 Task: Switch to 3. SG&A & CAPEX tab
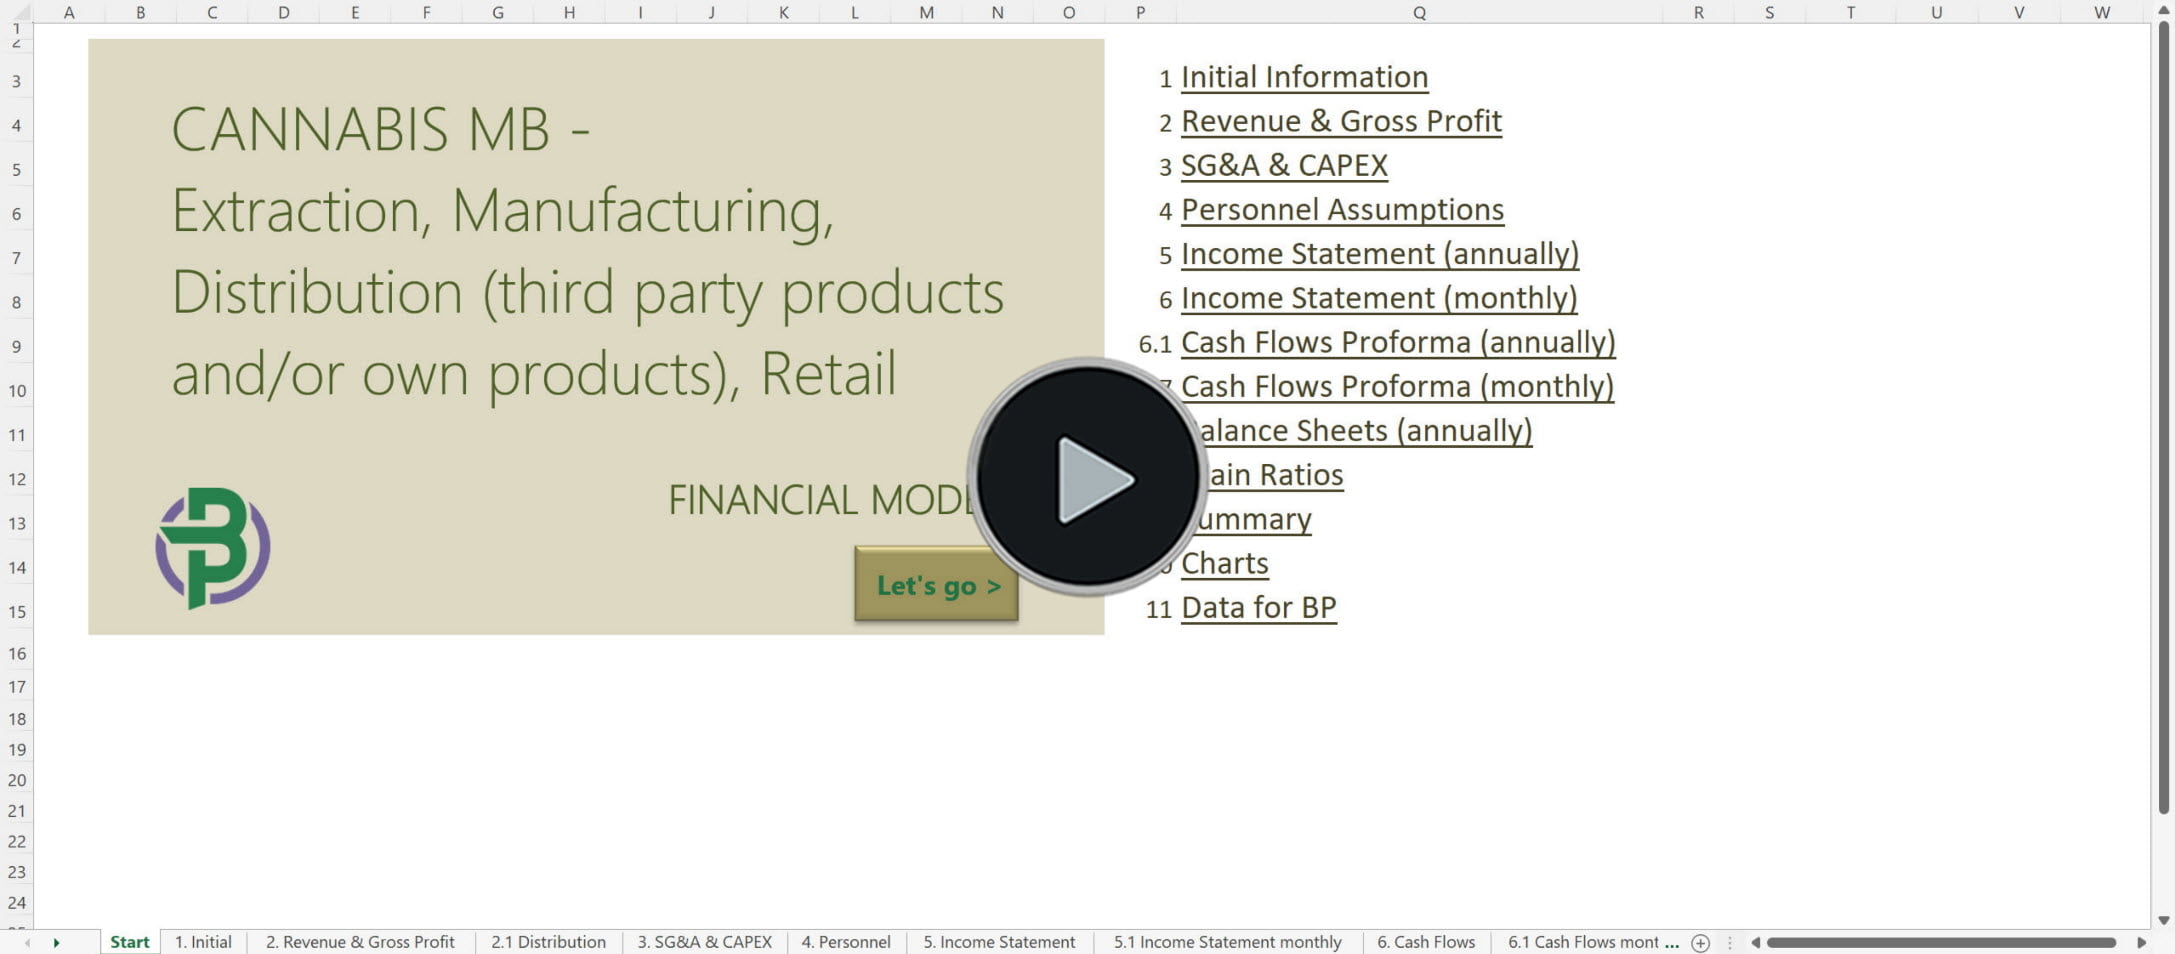(705, 942)
